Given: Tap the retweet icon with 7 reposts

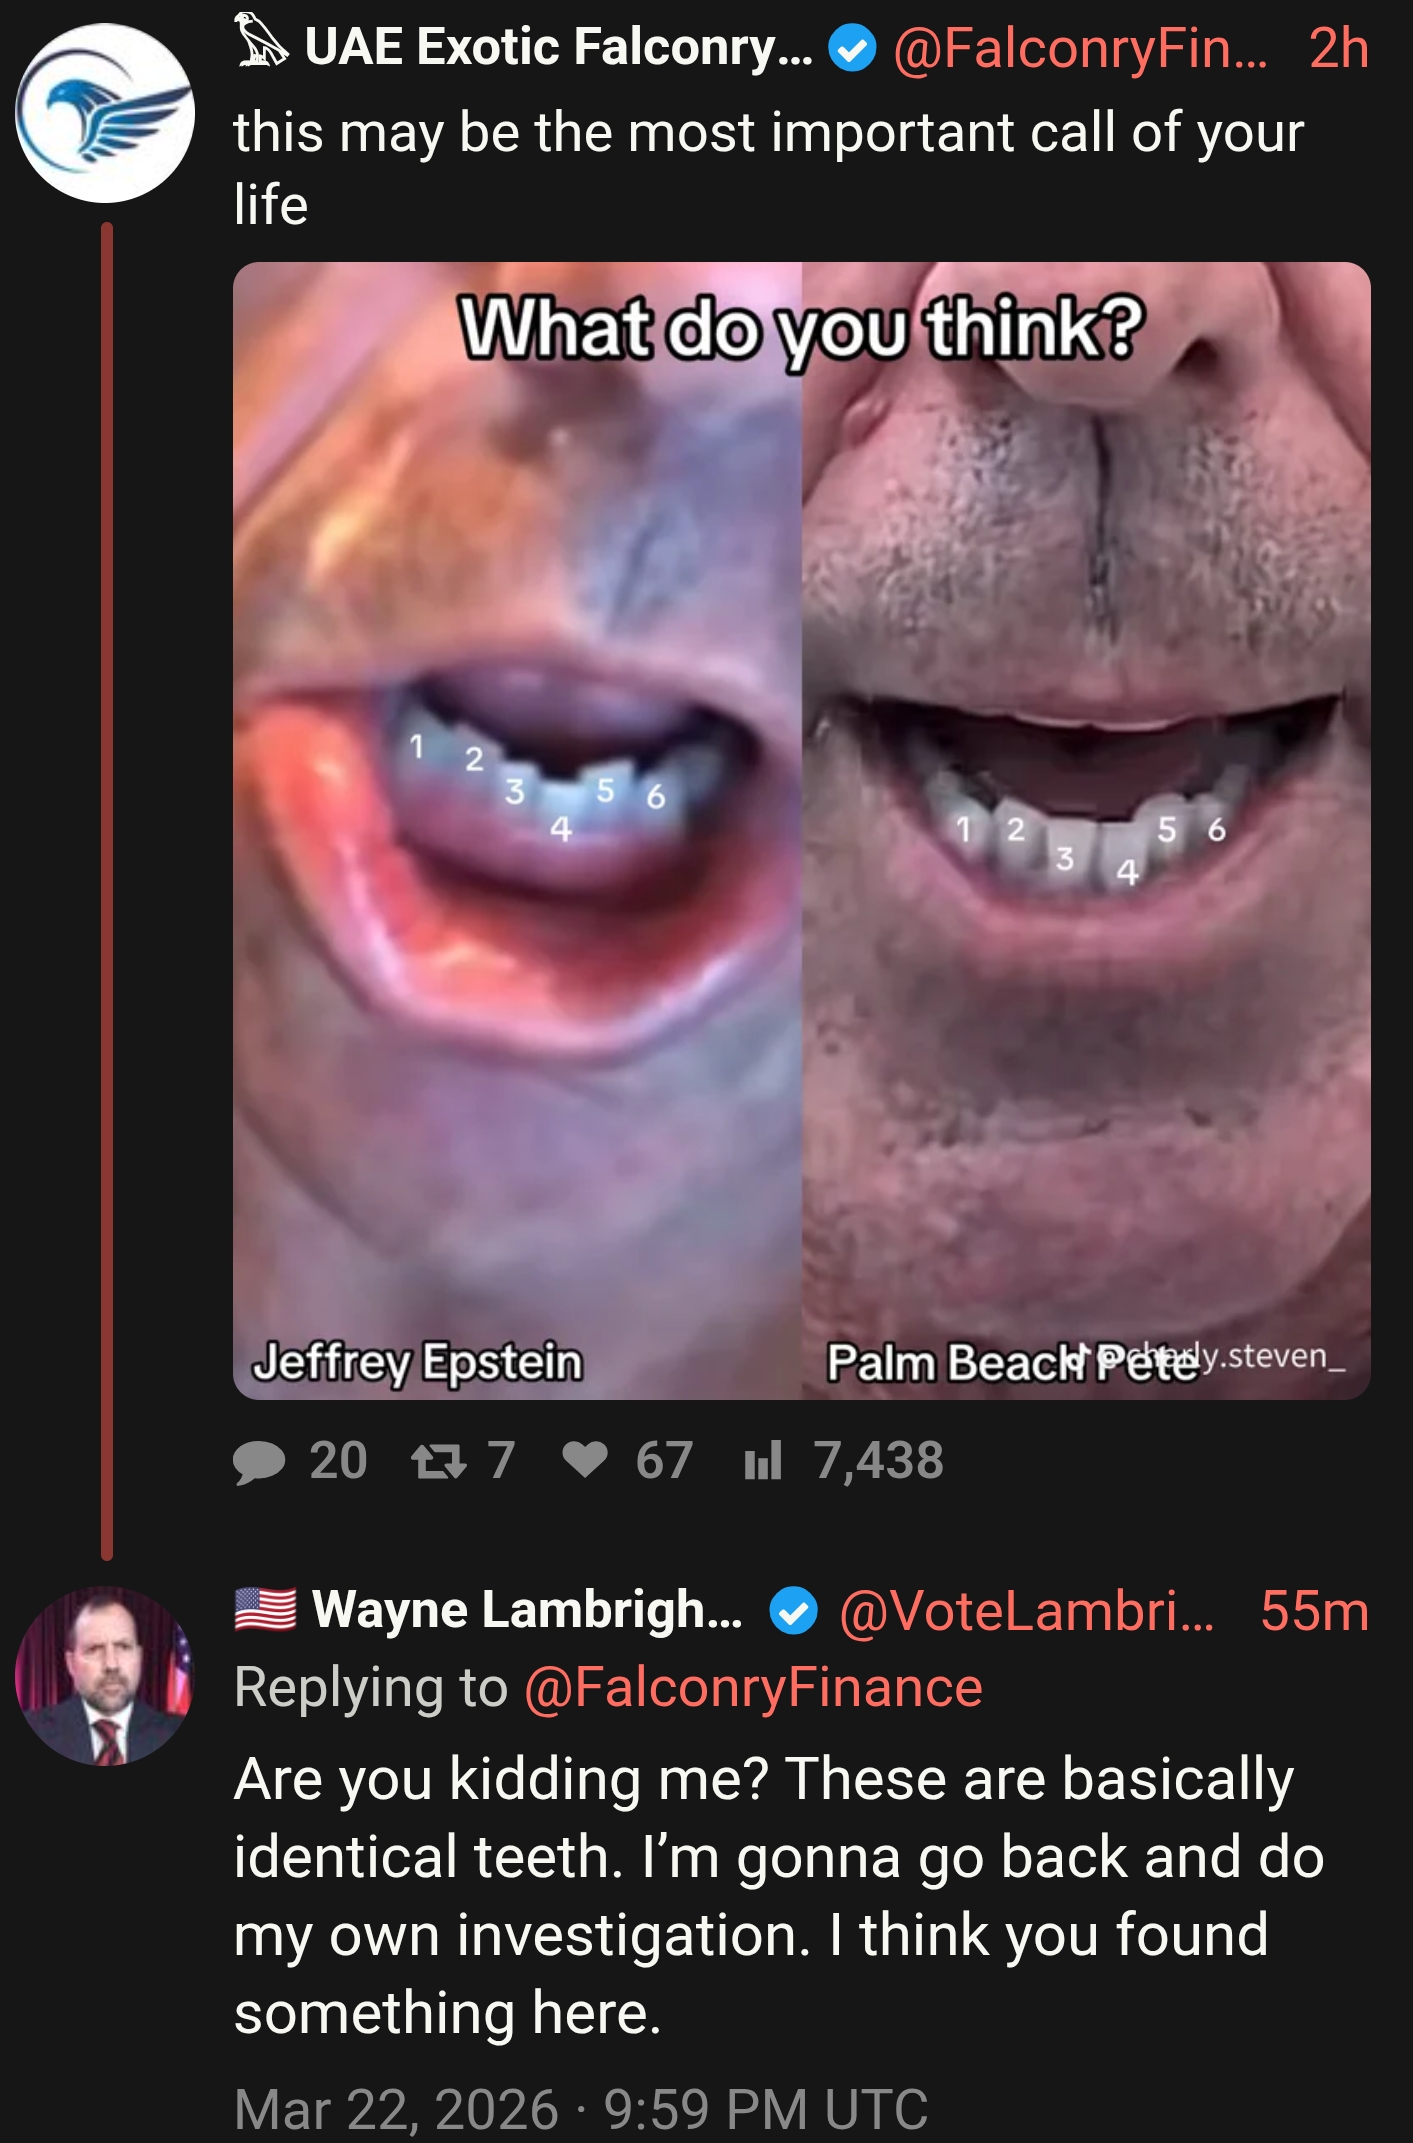Looking at the screenshot, I should (x=439, y=1461).
